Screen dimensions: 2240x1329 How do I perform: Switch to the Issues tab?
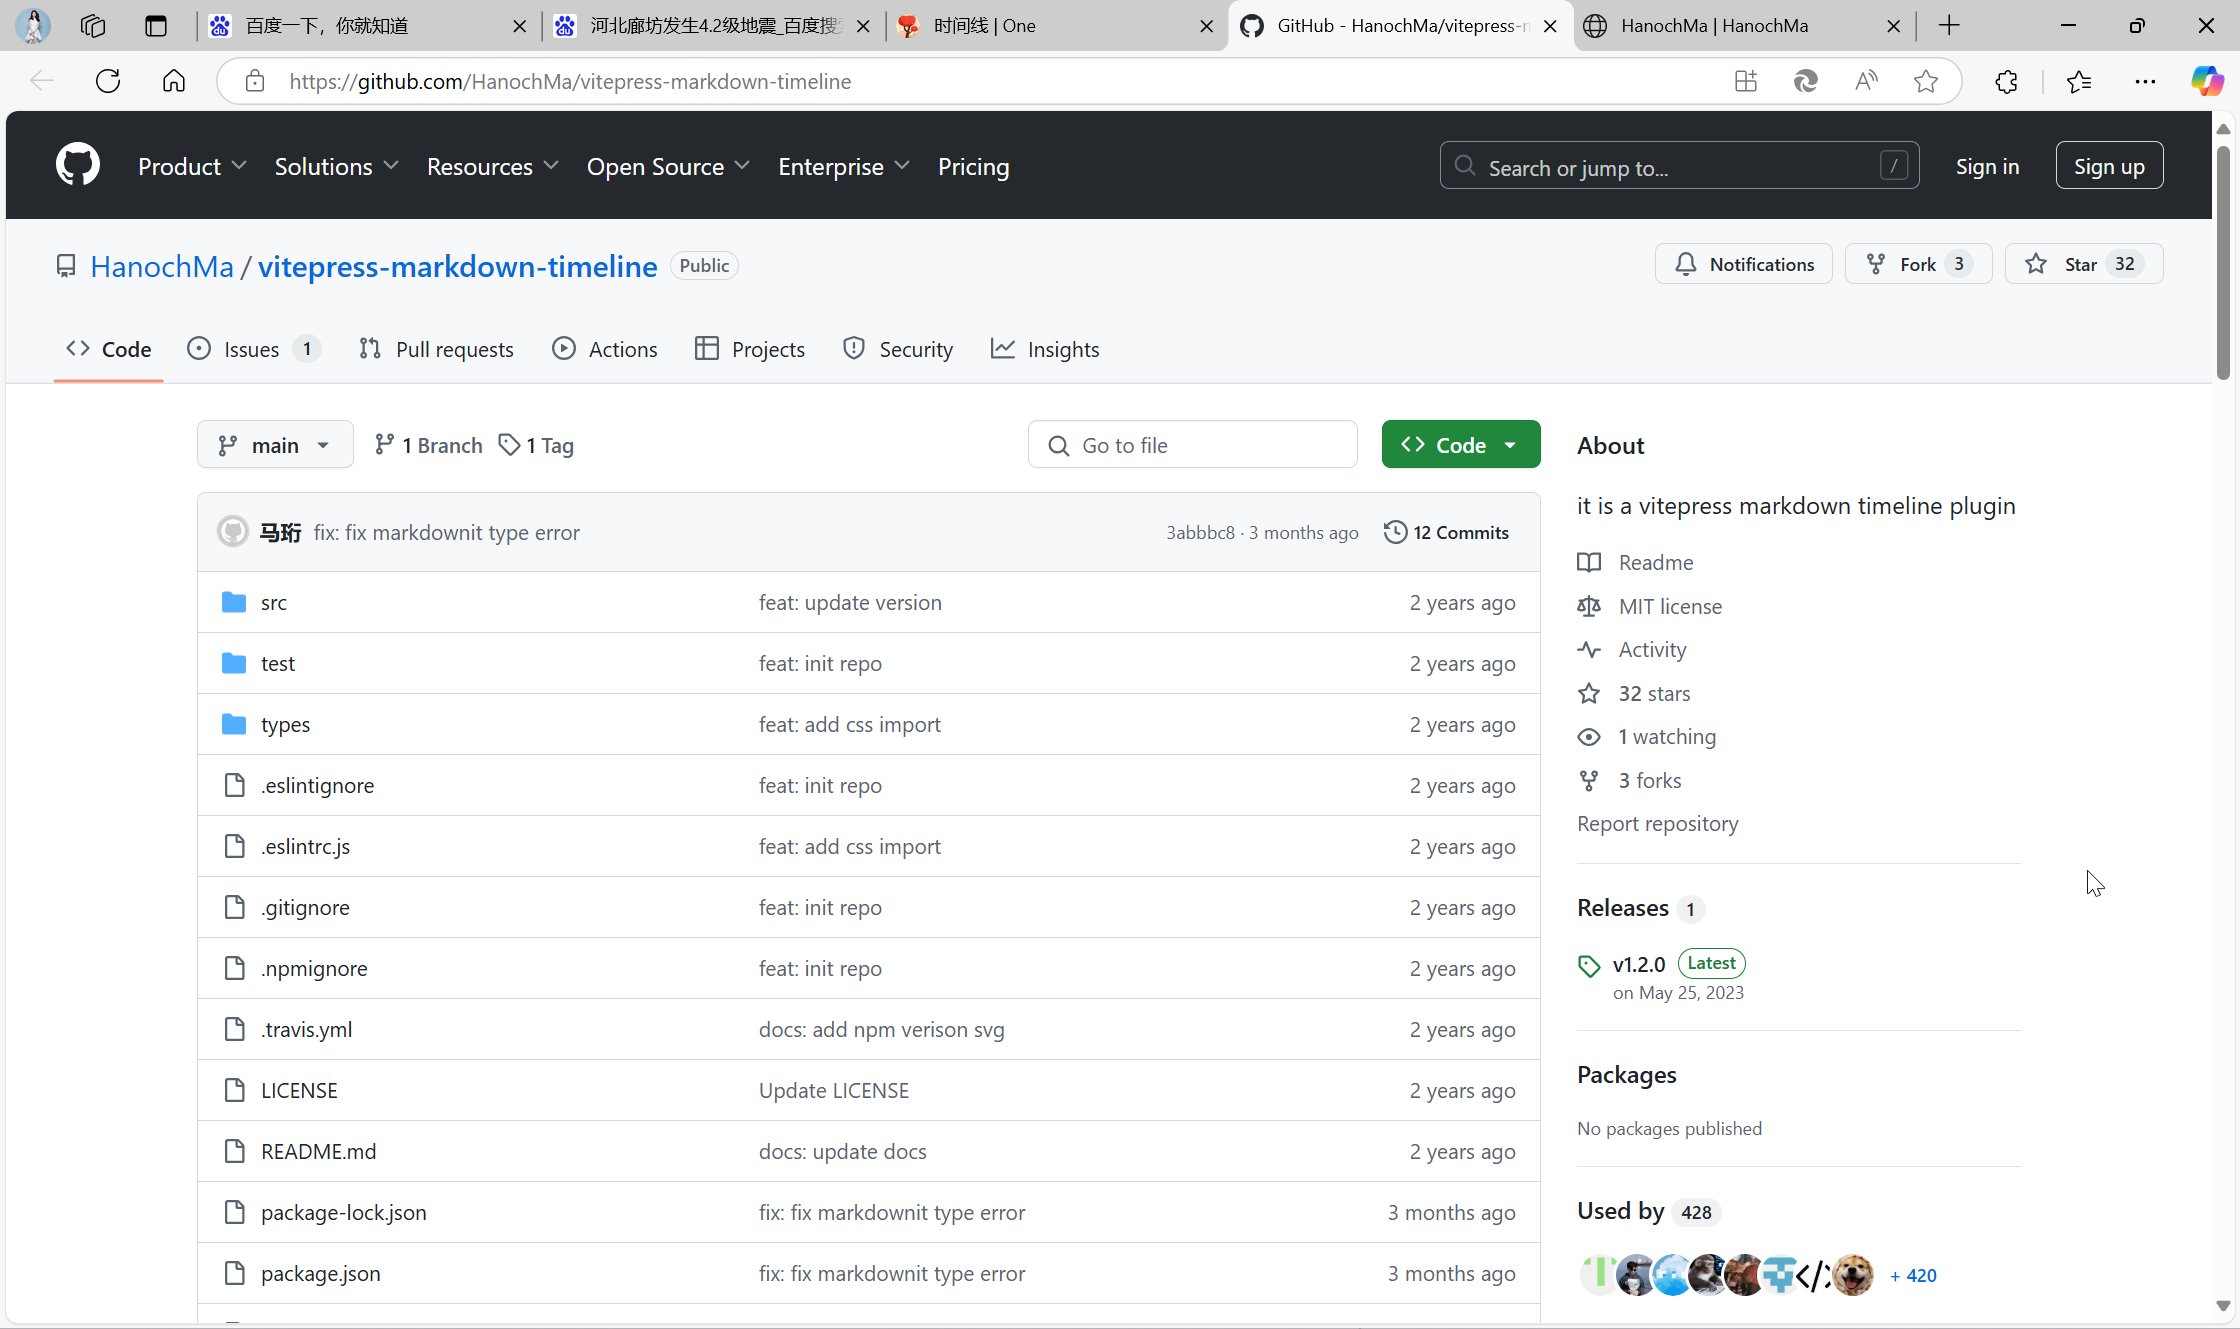tap(253, 349)
